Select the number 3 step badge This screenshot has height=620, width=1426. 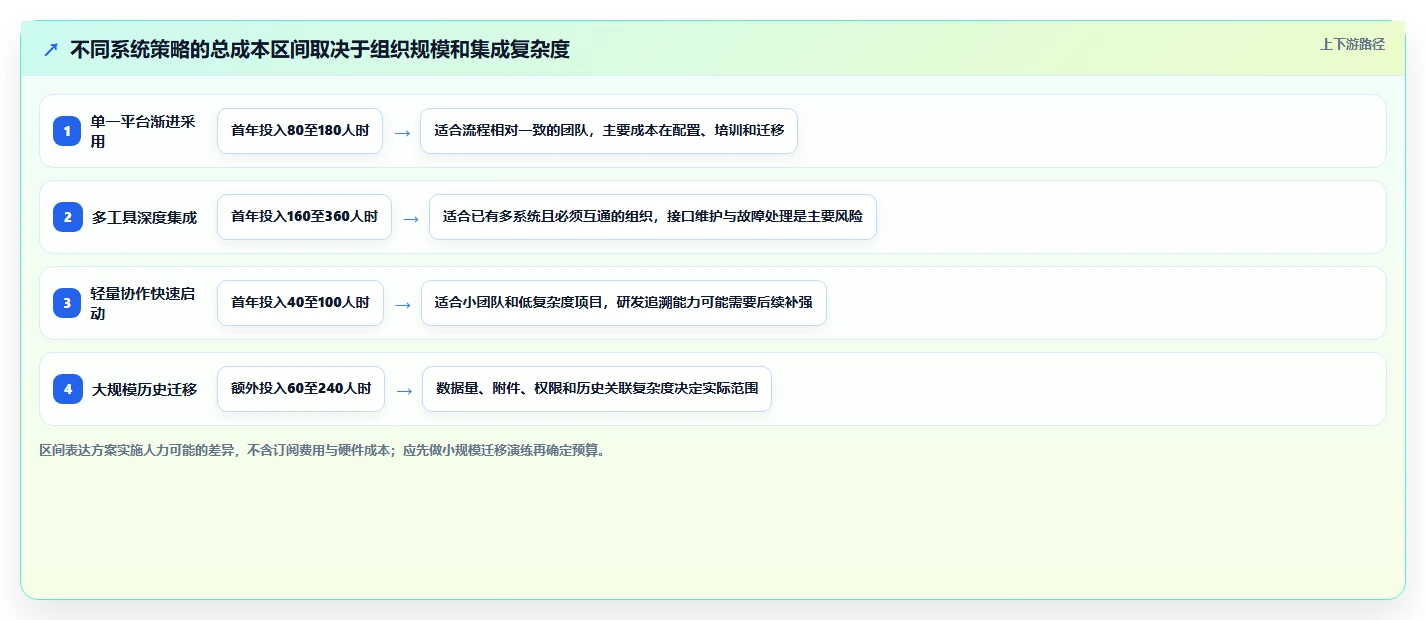tap(68, 303)
